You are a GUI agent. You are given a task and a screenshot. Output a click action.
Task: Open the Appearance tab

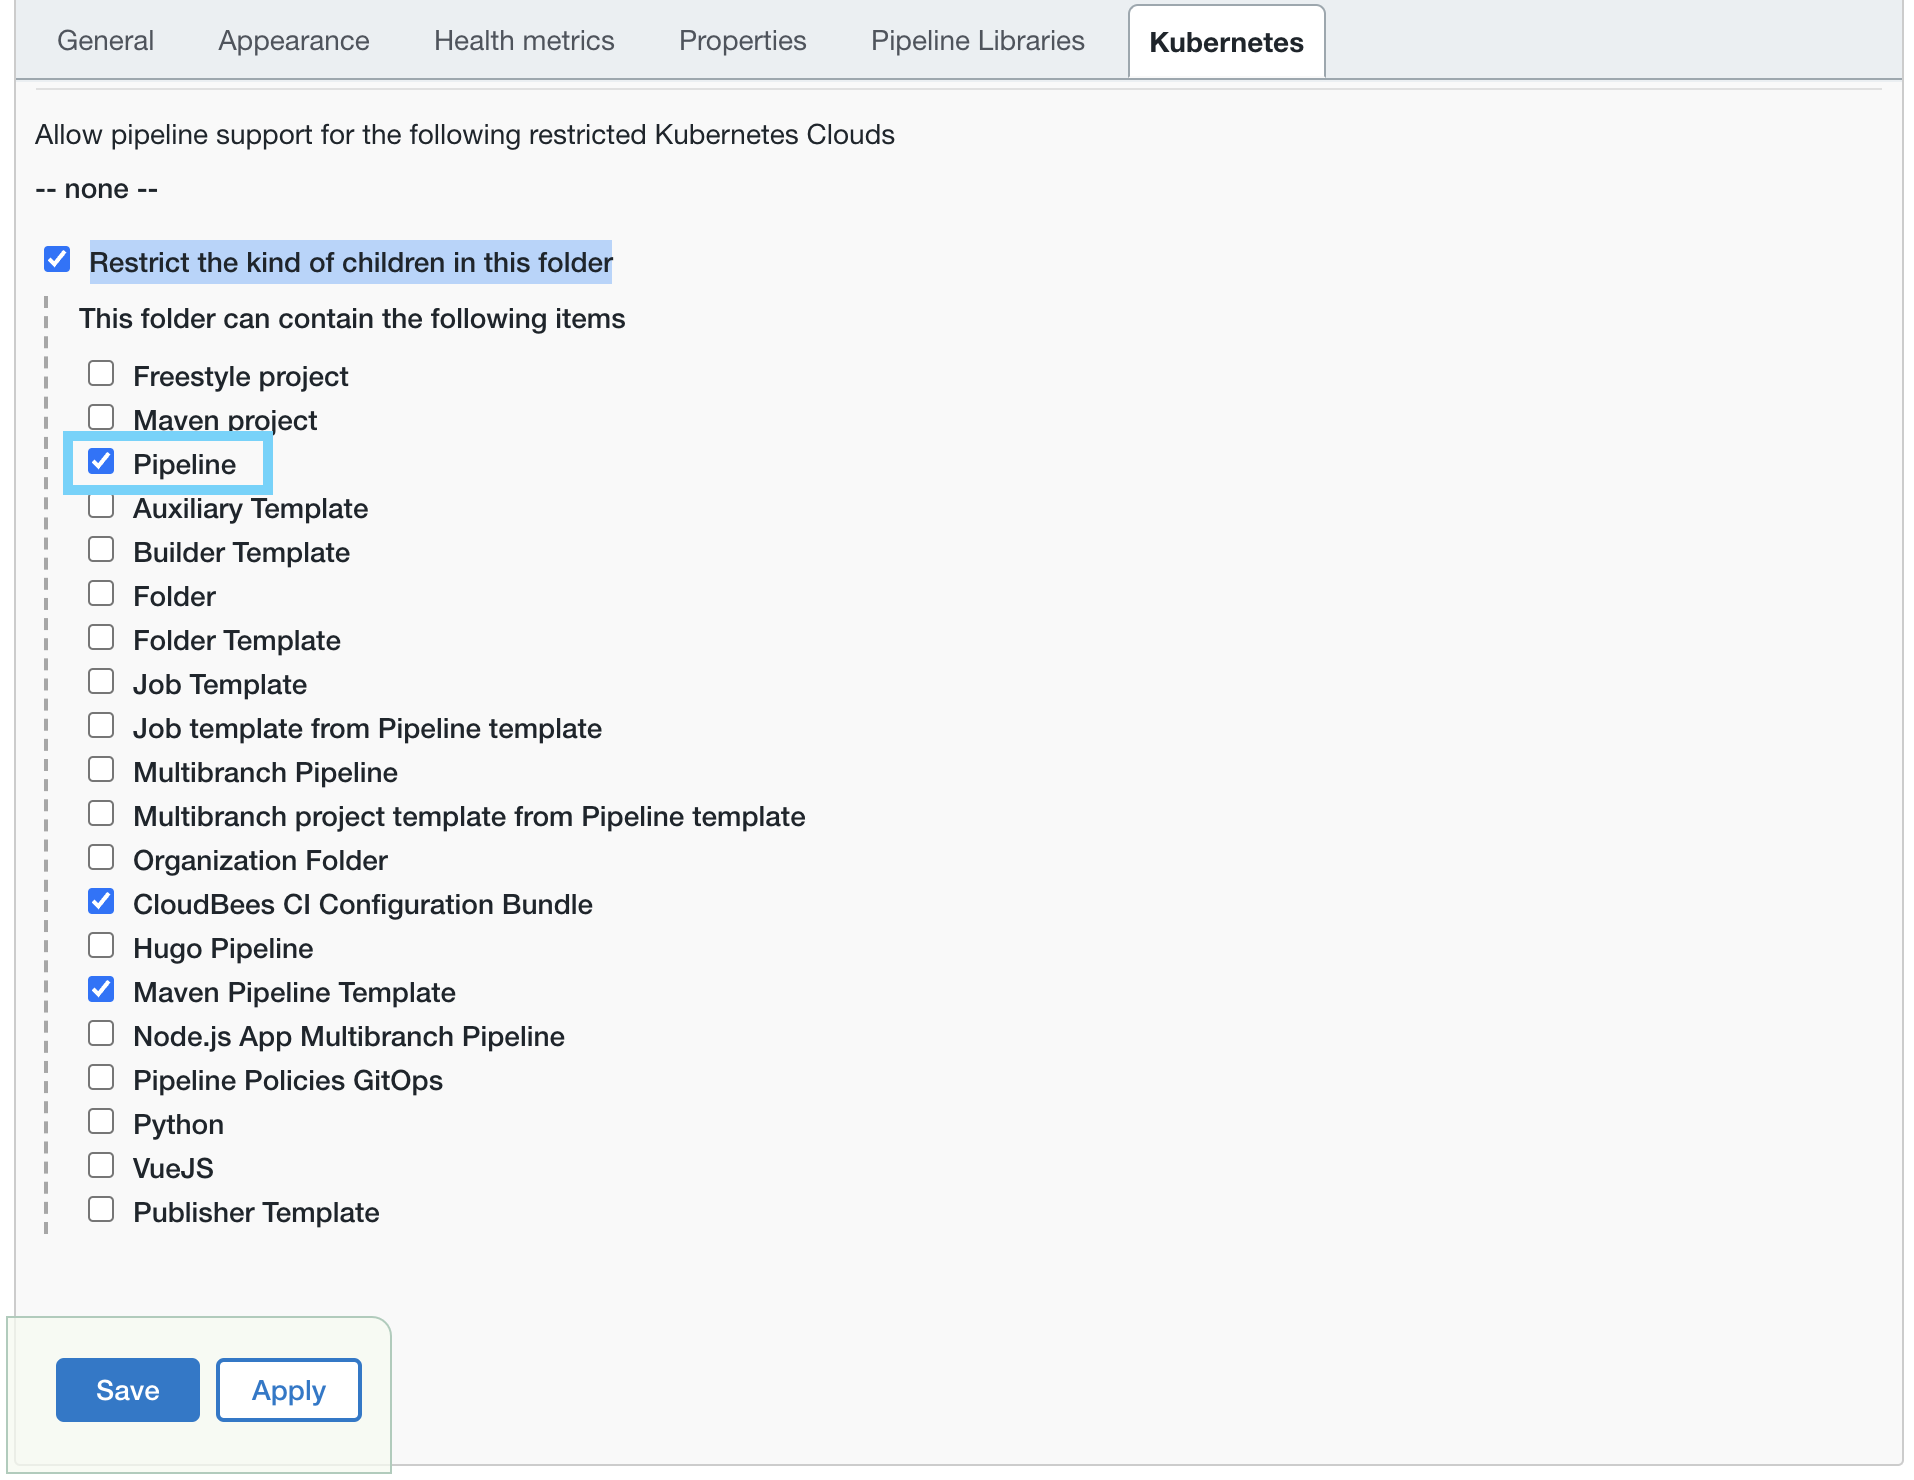coord(294,41)
